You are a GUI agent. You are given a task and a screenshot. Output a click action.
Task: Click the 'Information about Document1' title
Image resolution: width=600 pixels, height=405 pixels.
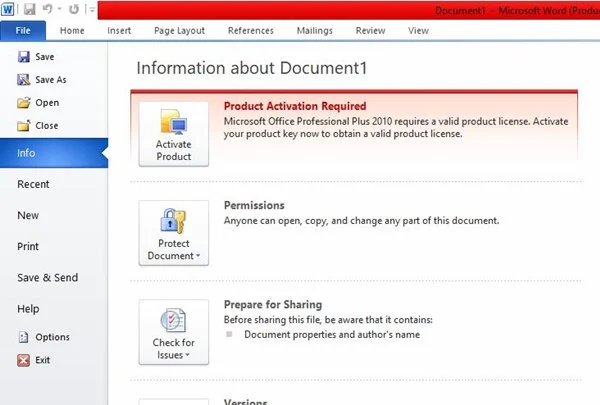coord(252,68)
